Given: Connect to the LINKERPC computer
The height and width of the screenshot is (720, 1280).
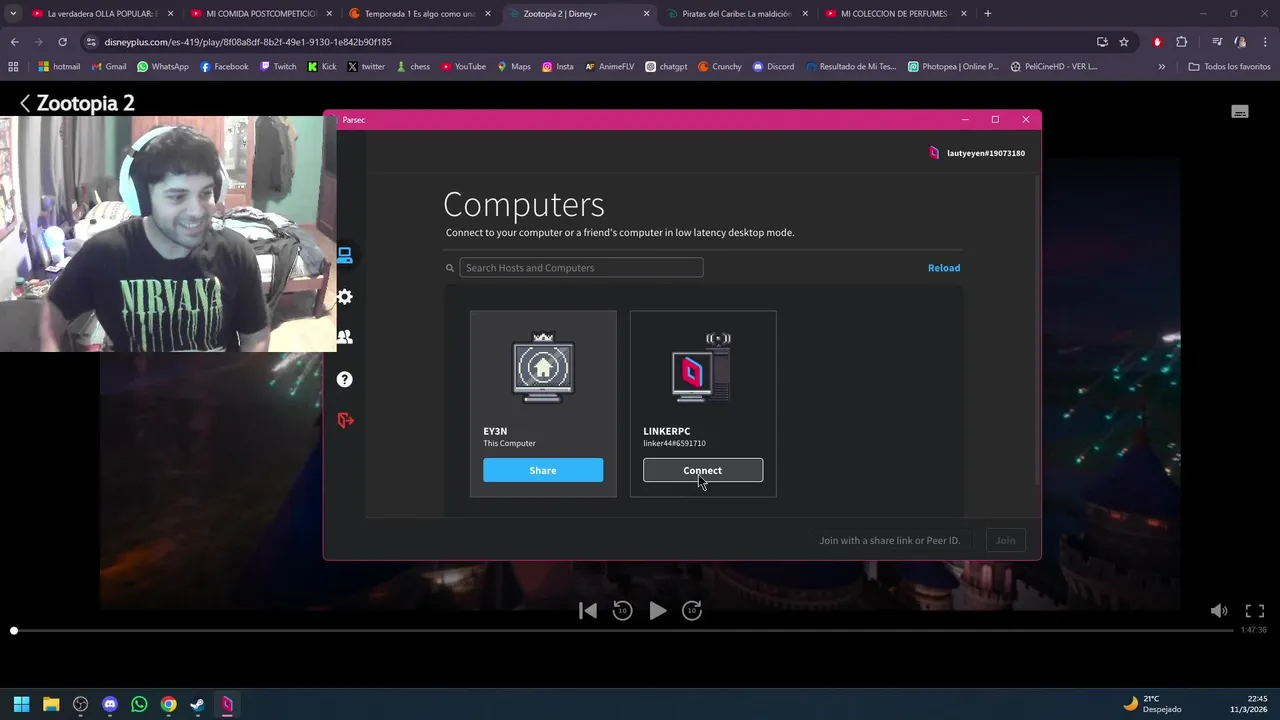Looking at the screenshot, I should [x=703, y=470].
